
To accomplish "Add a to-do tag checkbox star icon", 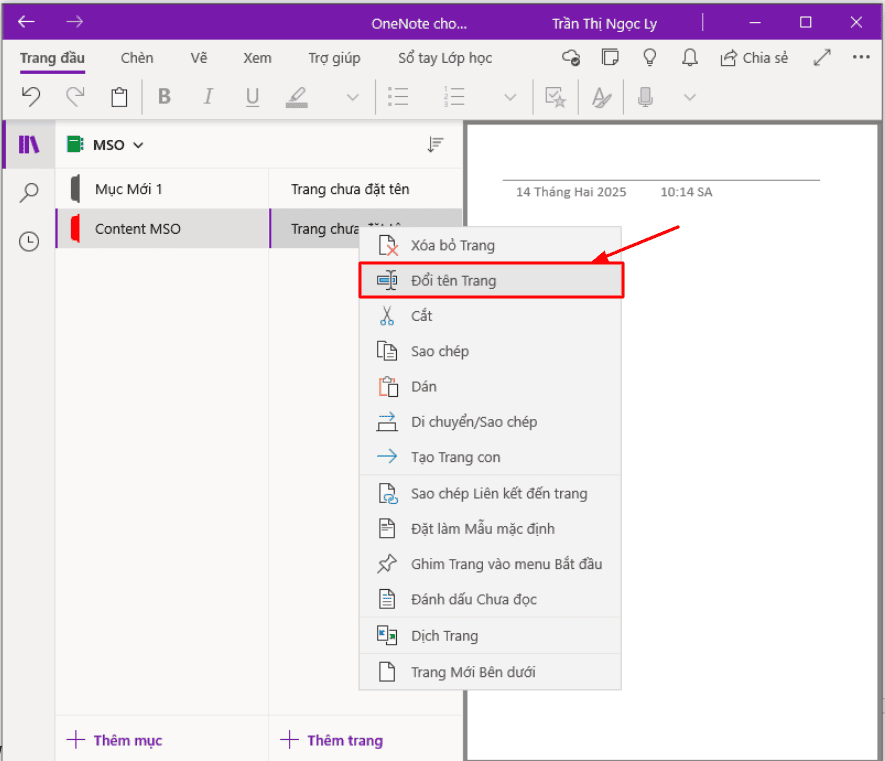I will 555,97.
